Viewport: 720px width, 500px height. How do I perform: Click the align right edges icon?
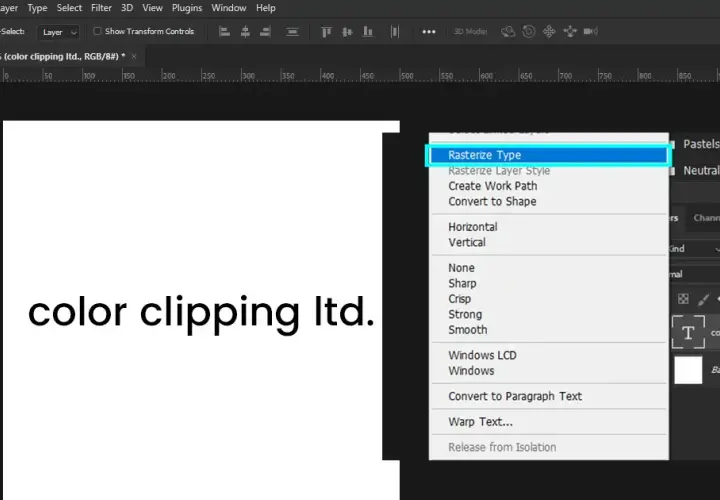click(x=265, y=32)
